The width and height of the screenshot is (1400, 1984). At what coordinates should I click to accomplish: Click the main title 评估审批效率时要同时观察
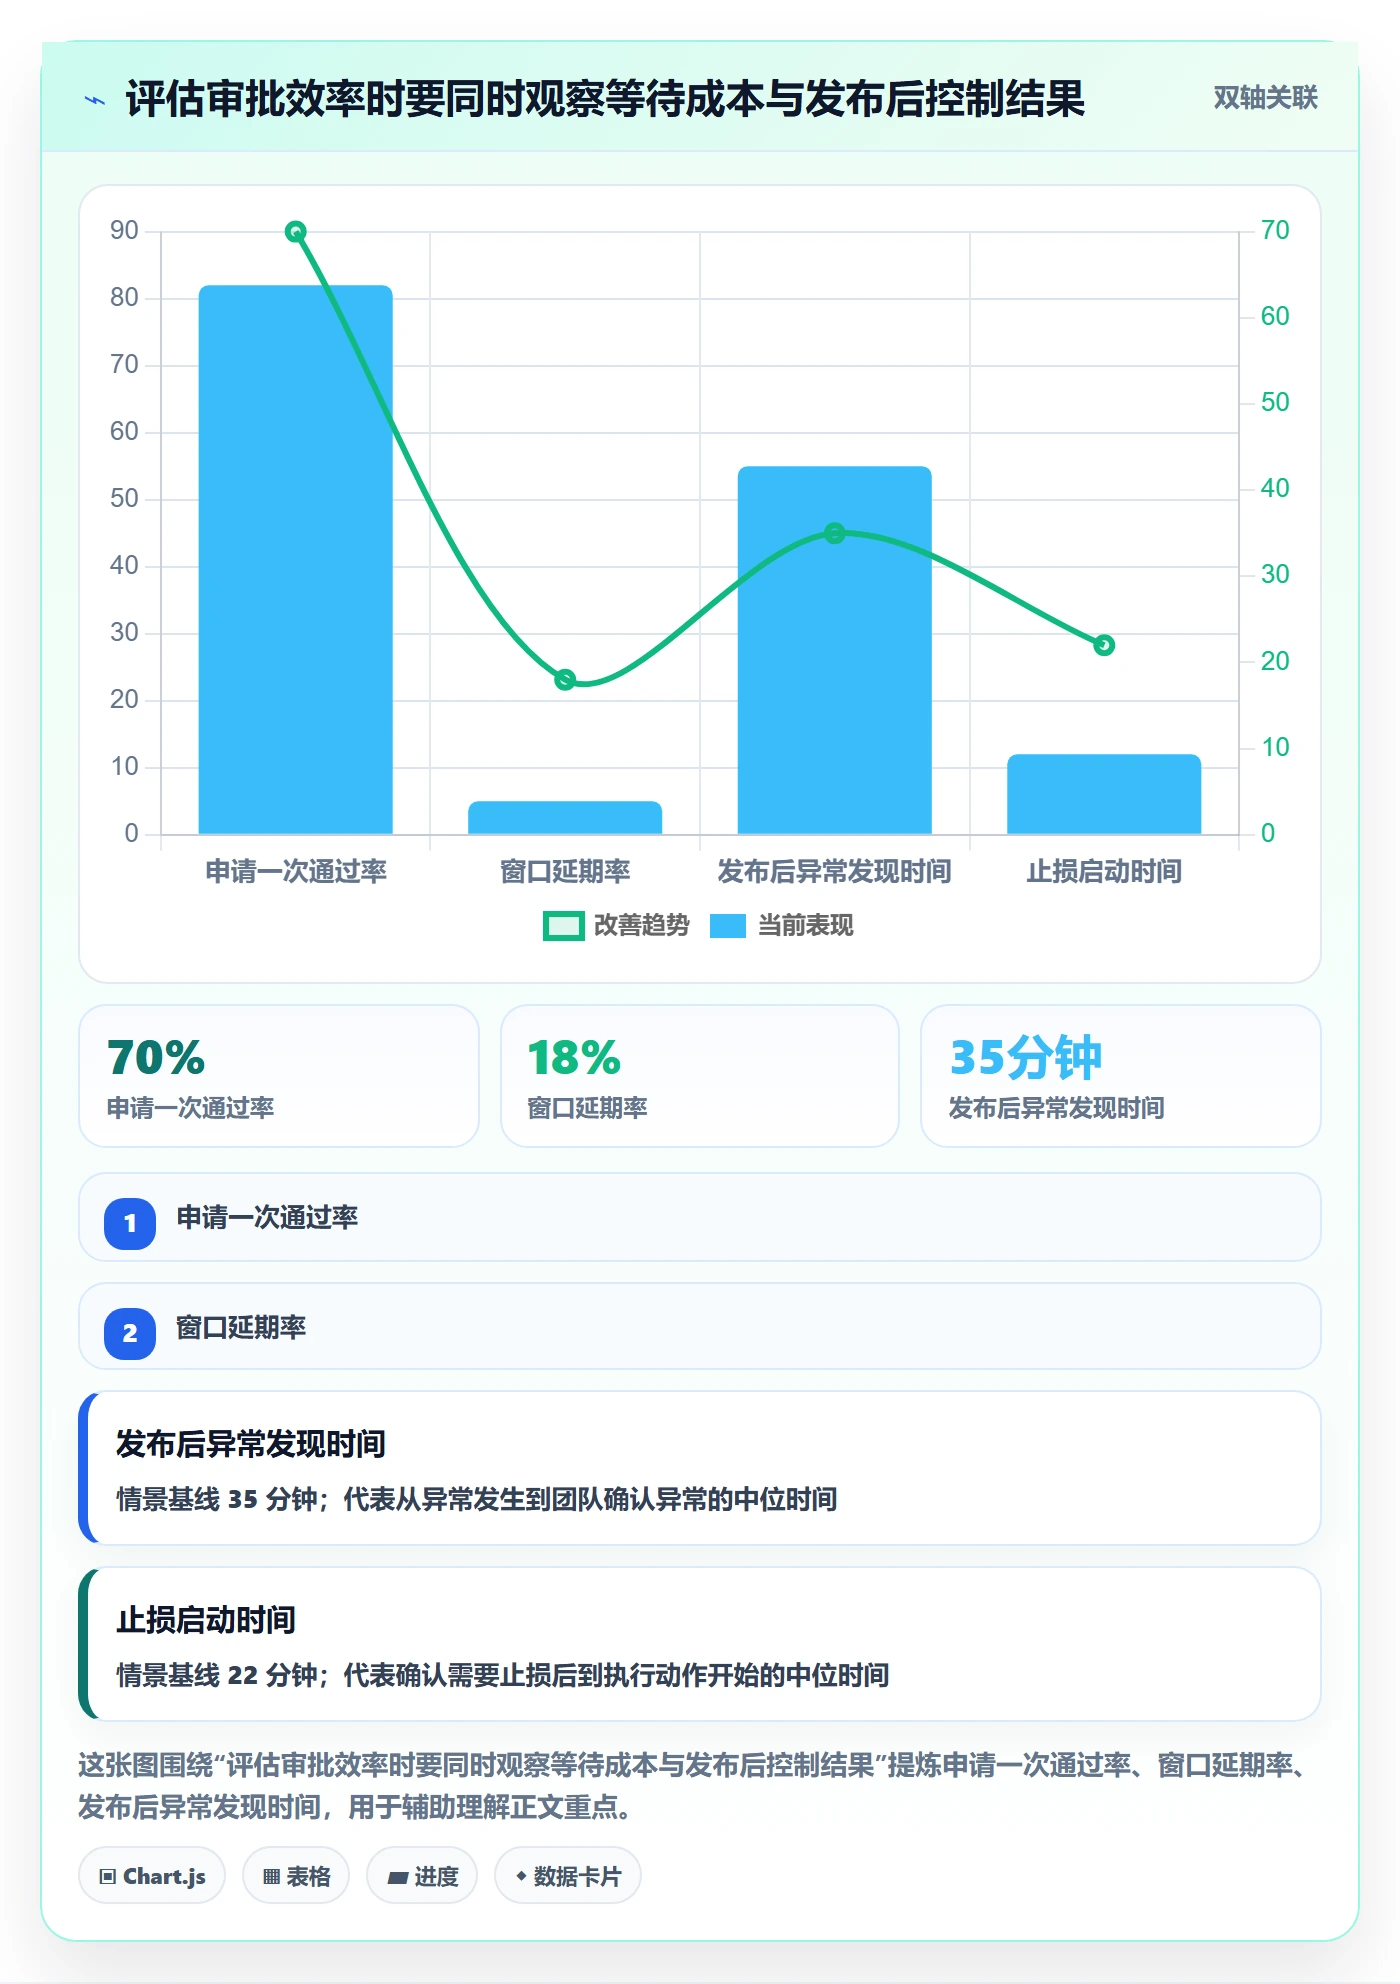605,99
